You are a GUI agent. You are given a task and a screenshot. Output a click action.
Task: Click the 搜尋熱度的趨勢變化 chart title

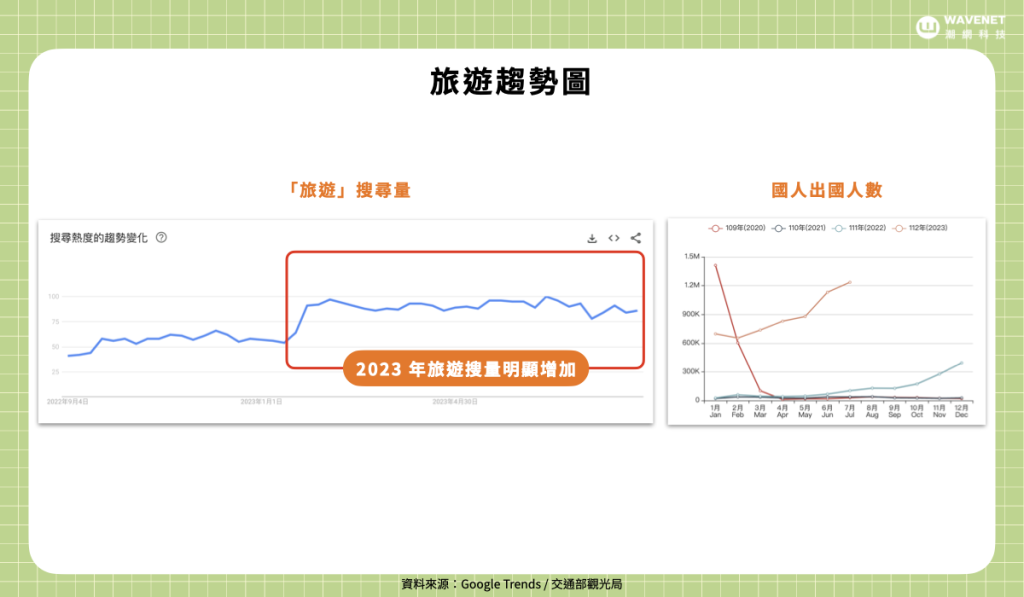[x=99, y=238]
